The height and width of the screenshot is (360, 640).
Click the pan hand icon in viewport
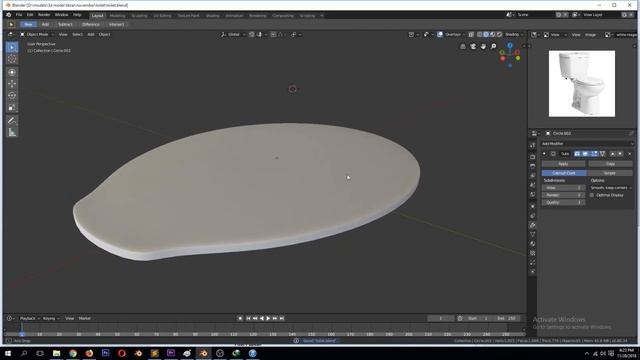(x=483, y=47)
